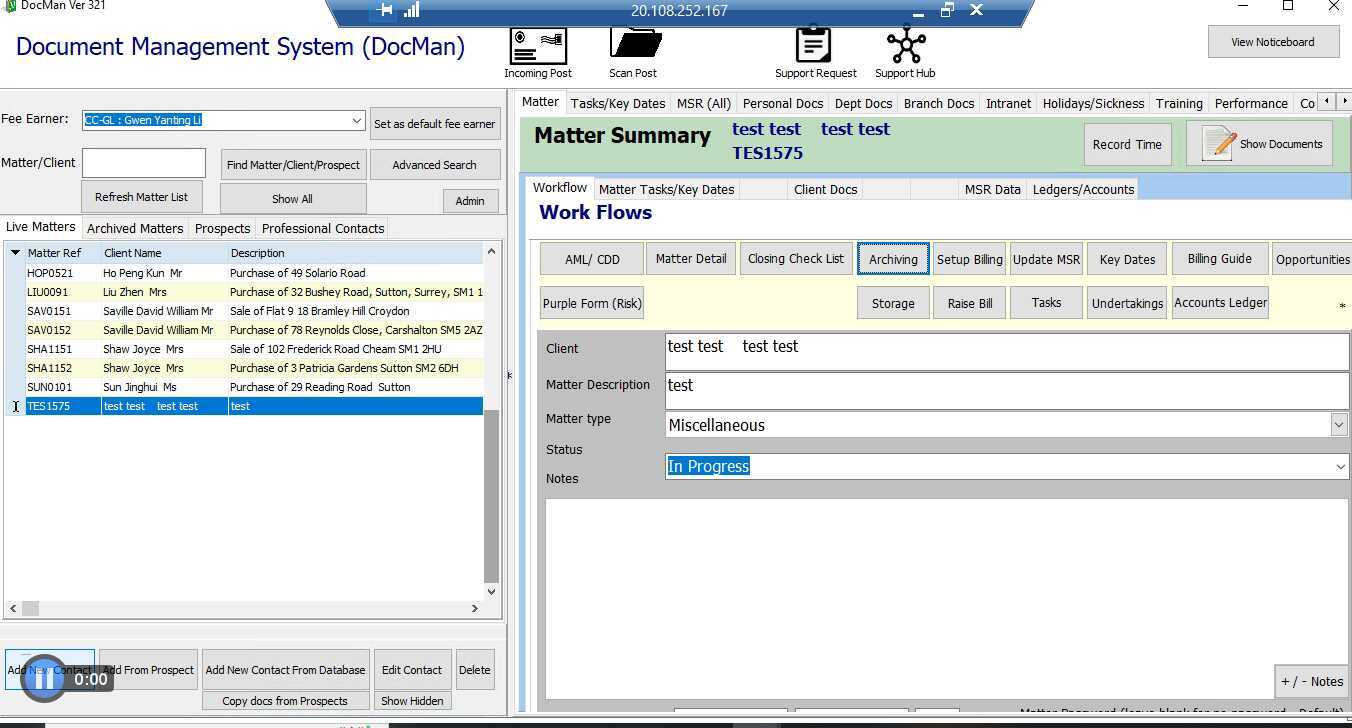Image resolution: width=1352 pixels, height=728 pixels.
Task: Click the matter list horizontal scrollbar thumb
Action: coord(30,608)
